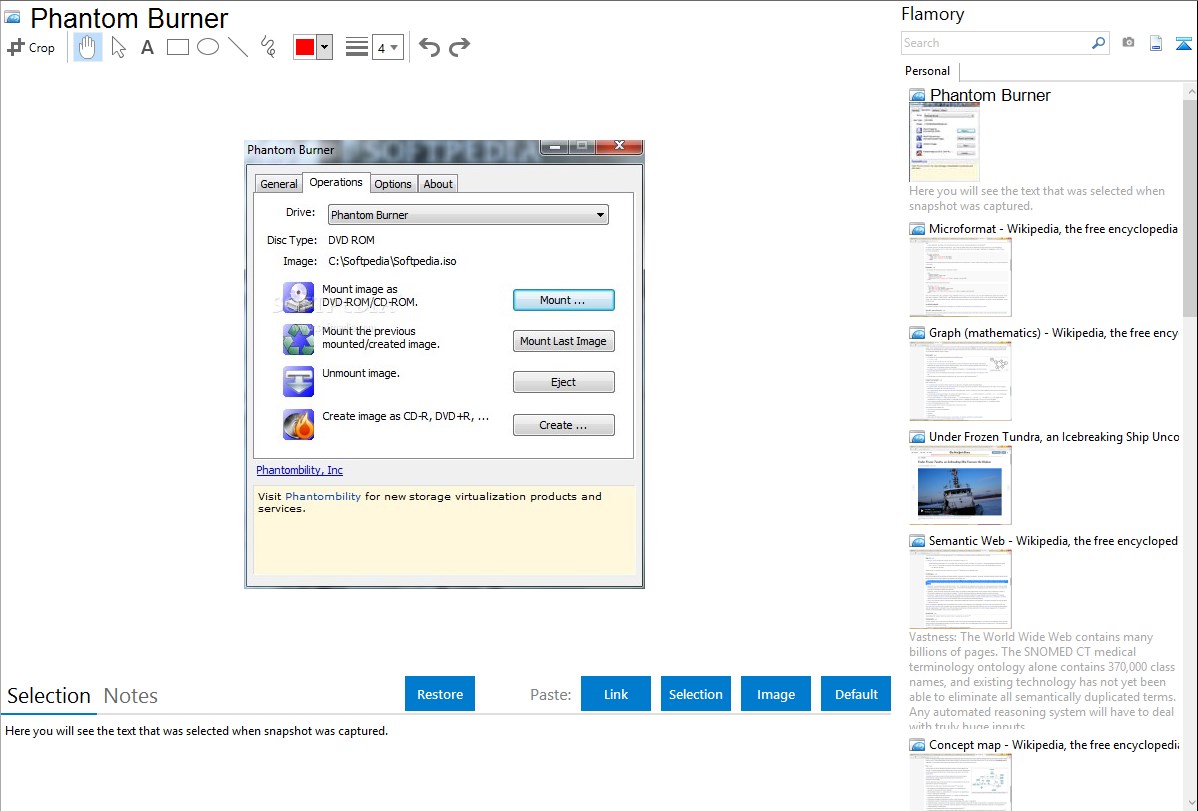This screenshot has width=1198, height=811.
Task: Switch to the Notes tab
Action: point(131,696)
